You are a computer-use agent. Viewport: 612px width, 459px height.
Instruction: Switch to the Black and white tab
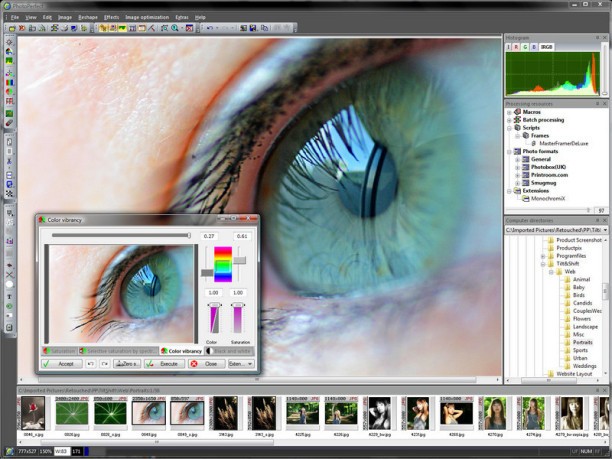pos(229,351)
